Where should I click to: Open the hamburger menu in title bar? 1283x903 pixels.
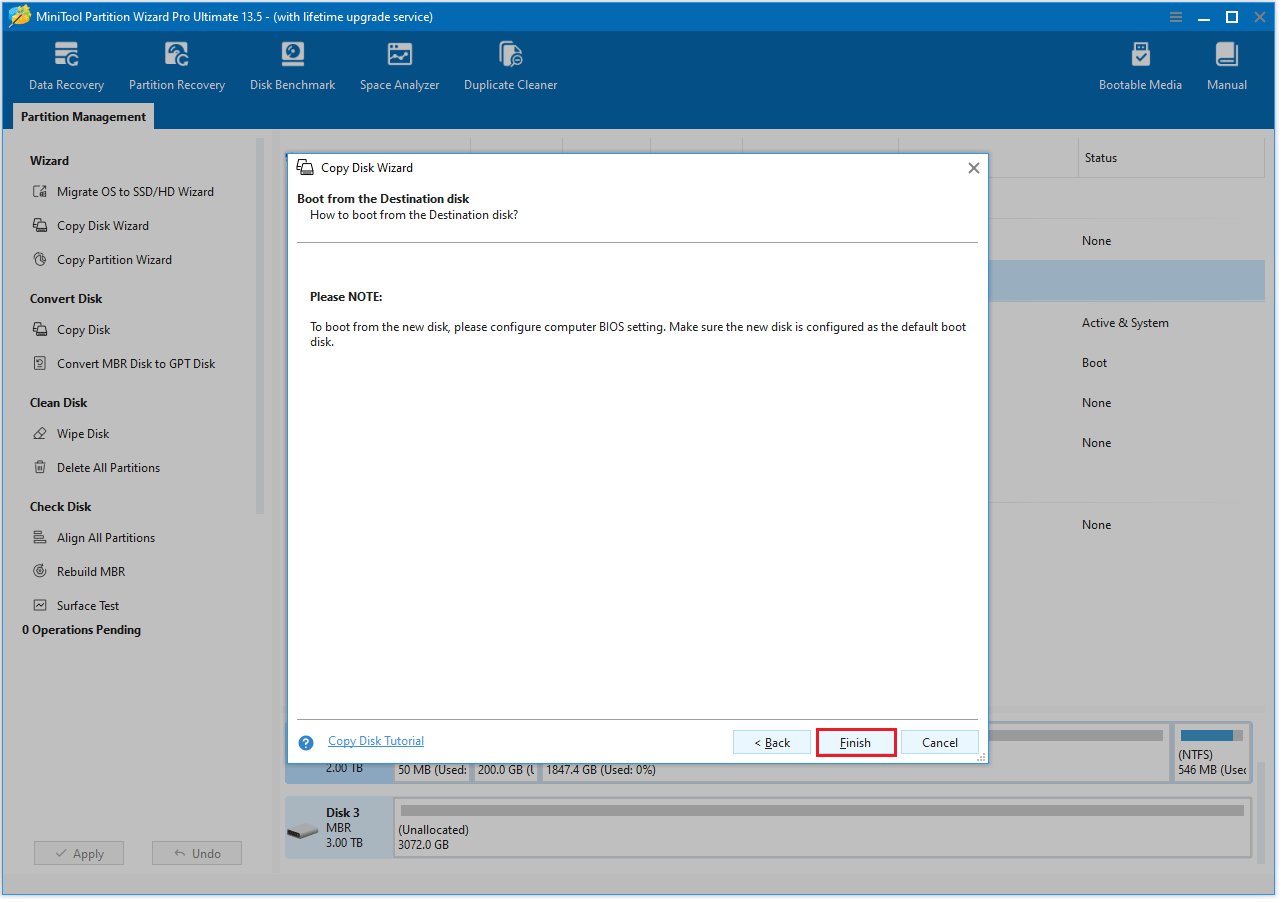1175,16
